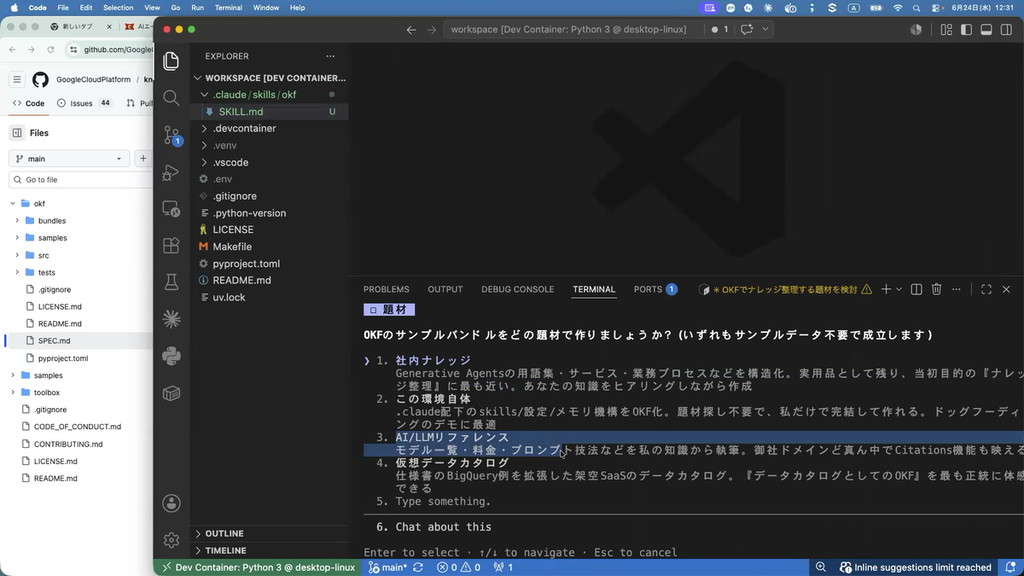The height and width of the screenshot is (576, 1024).
Task: Click the customize layout icon in title bar
Action: 946,29
